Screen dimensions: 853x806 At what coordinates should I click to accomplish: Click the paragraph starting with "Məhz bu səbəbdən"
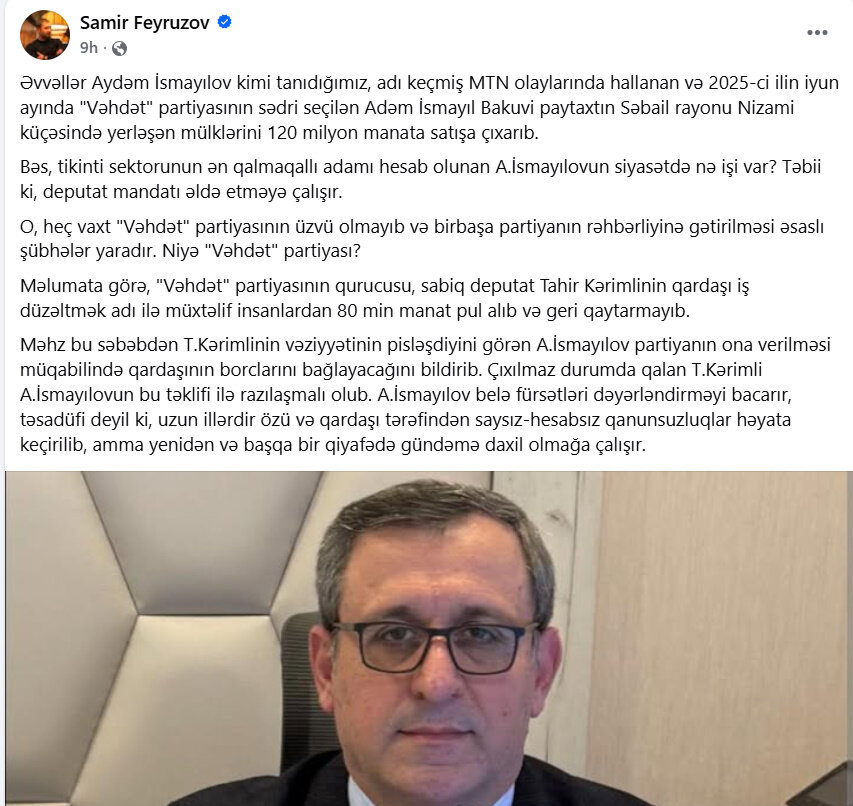425,394
